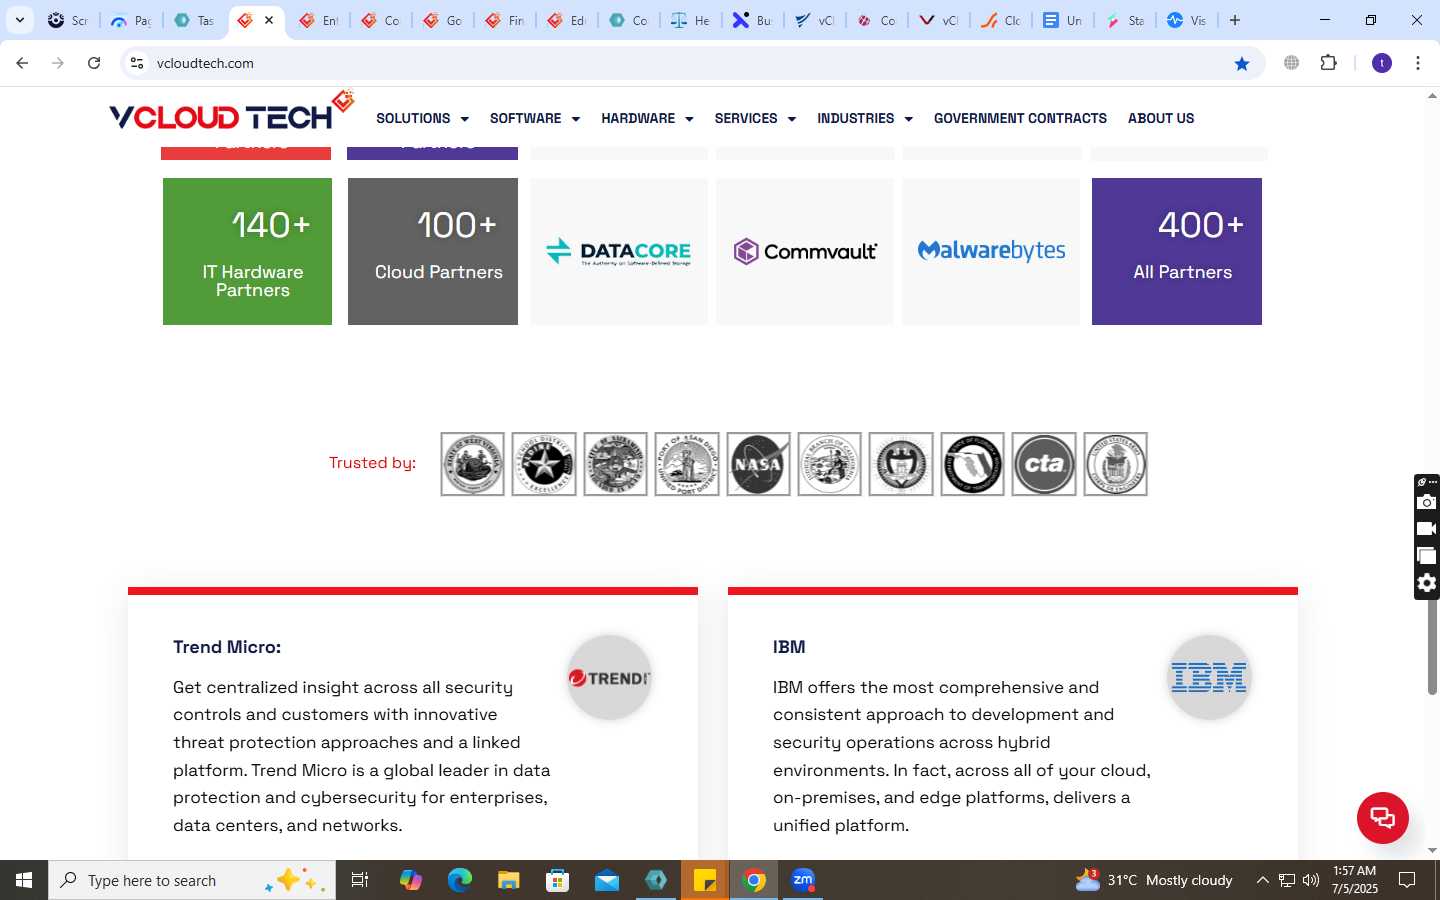Open the Chrome three-dot menu
This screenshot has height=900, width=1440.
(1418, 63)
